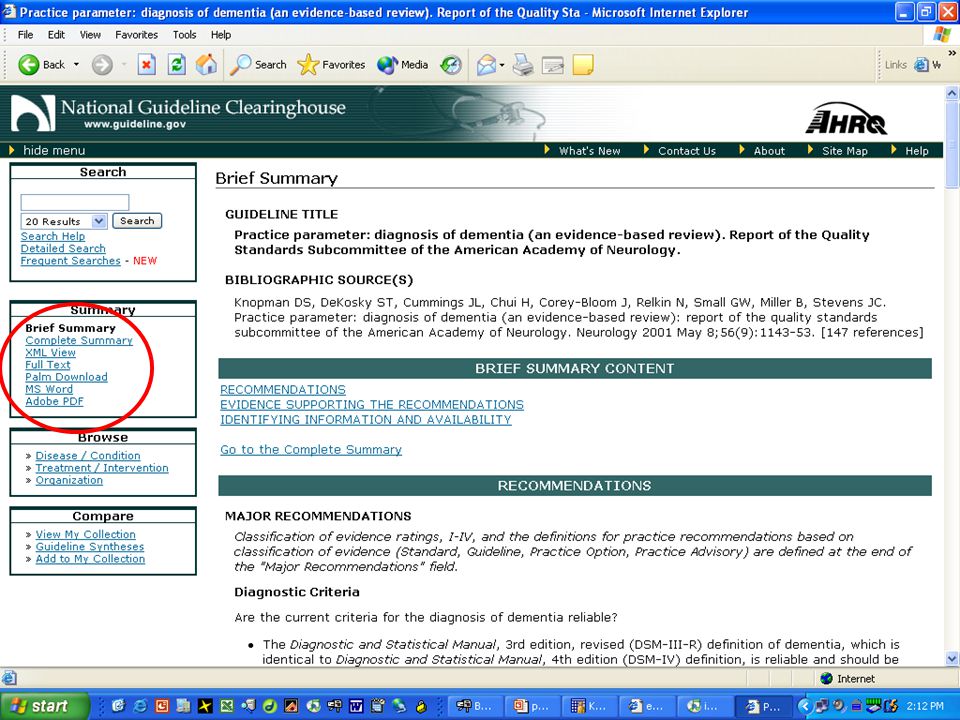Open the Complete Summary sidebar link
Image resolution: width=960 pixels, height=720 pixels.
tap(78, 340)
